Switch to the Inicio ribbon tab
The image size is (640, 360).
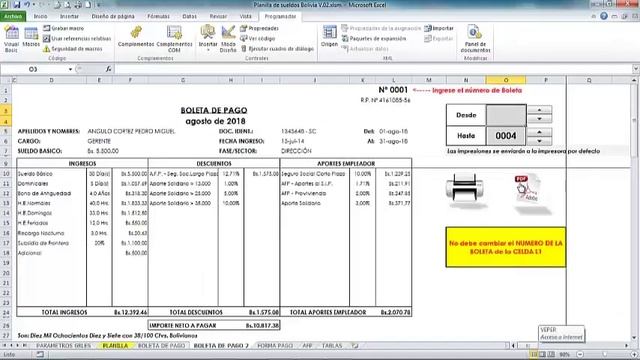pyautogui.click(x=40, y=16)
